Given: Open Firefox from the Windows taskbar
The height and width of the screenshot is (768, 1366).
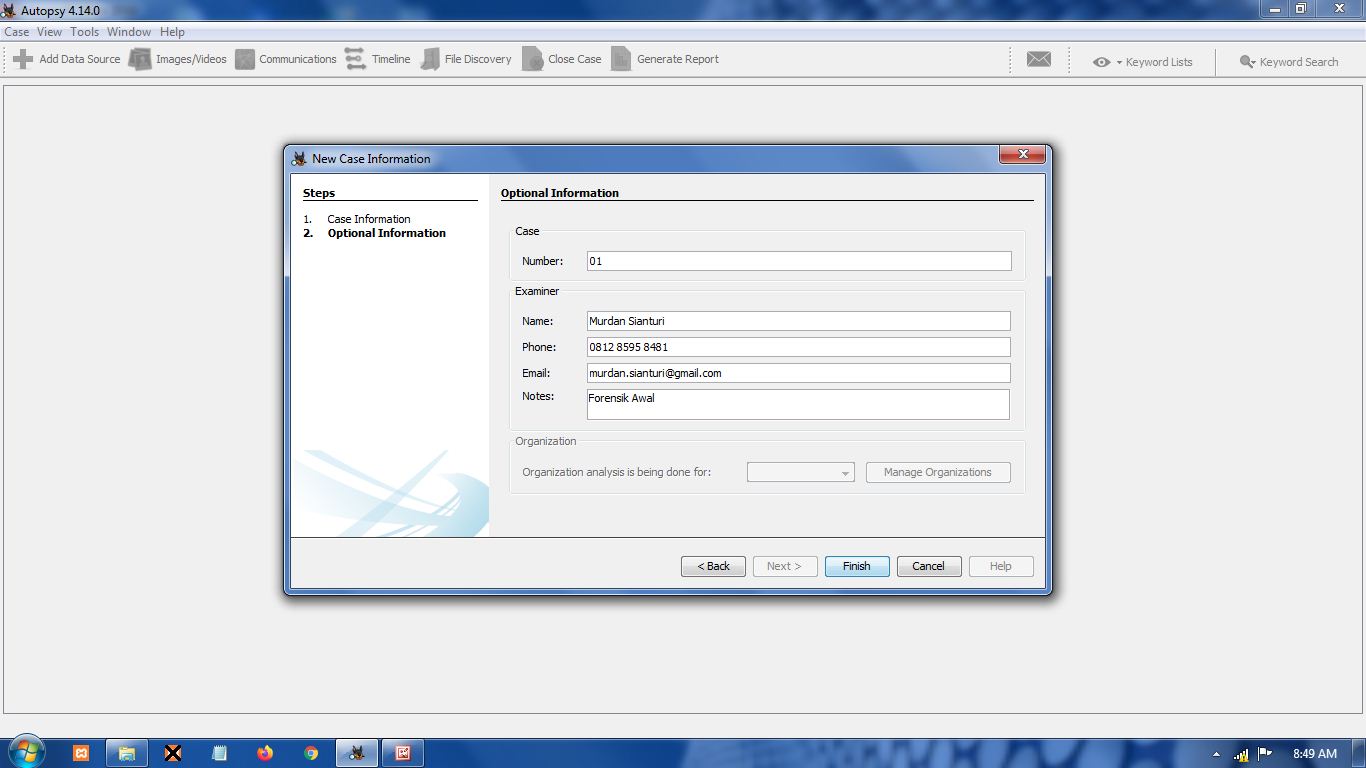Looking at the screenshot, I should (265, 753).
